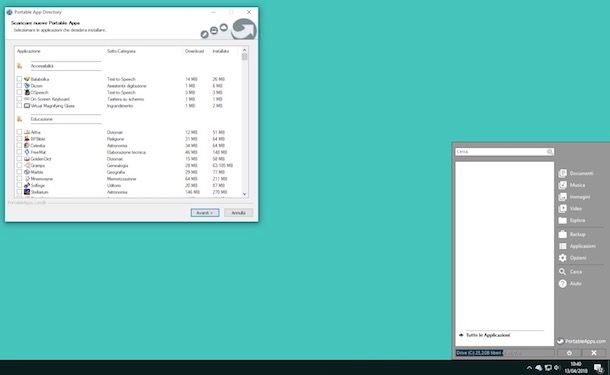Tick the Dicom checkbox
The image size is (610, 375).
[x=19, y=86]
